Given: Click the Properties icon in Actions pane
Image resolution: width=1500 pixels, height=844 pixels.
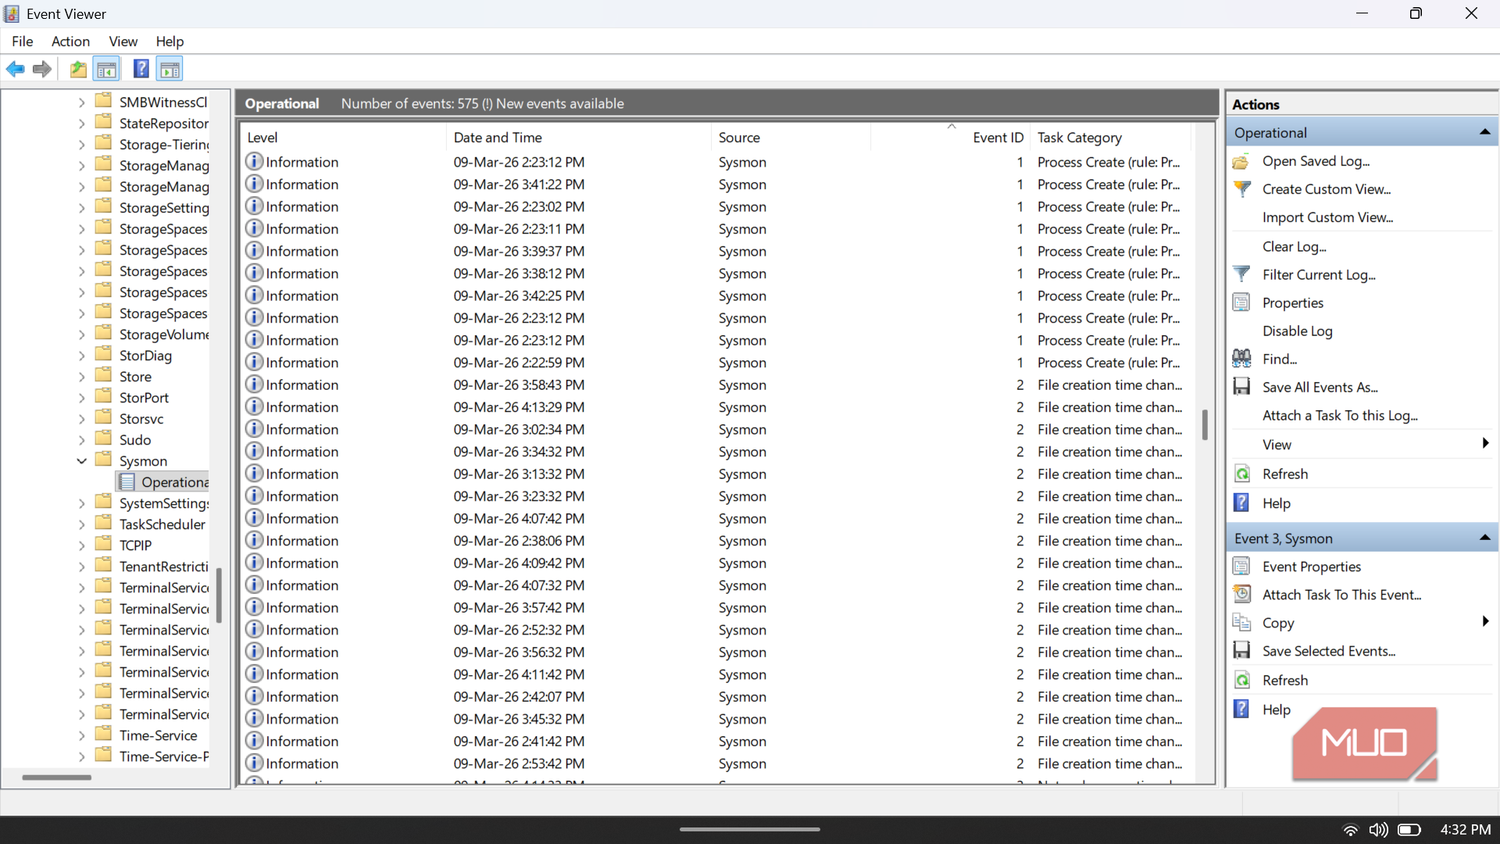Looking at the screenshot, I should point(1241,302).
